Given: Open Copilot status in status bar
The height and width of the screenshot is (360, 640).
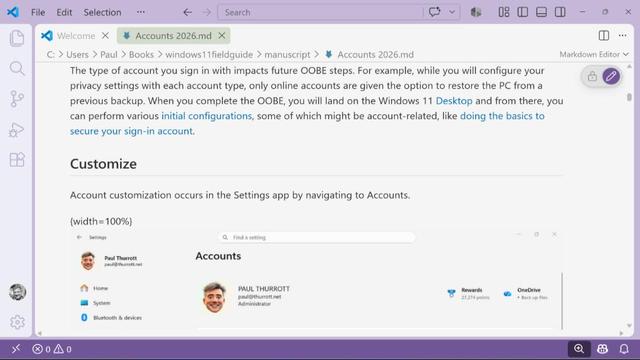Looking at the screenshot, I should click(x=602, y=349).
